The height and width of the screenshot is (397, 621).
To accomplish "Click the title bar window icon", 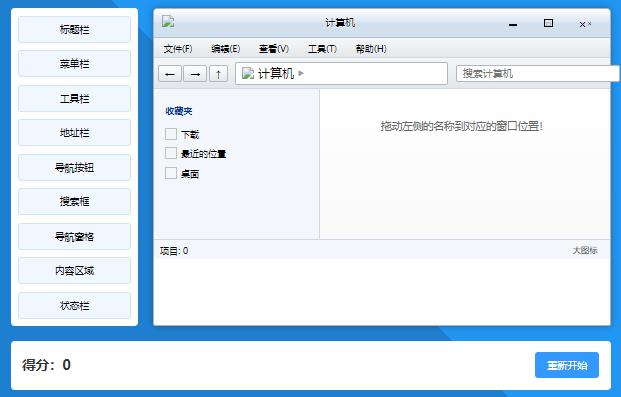I will click(x=168, y=21).
